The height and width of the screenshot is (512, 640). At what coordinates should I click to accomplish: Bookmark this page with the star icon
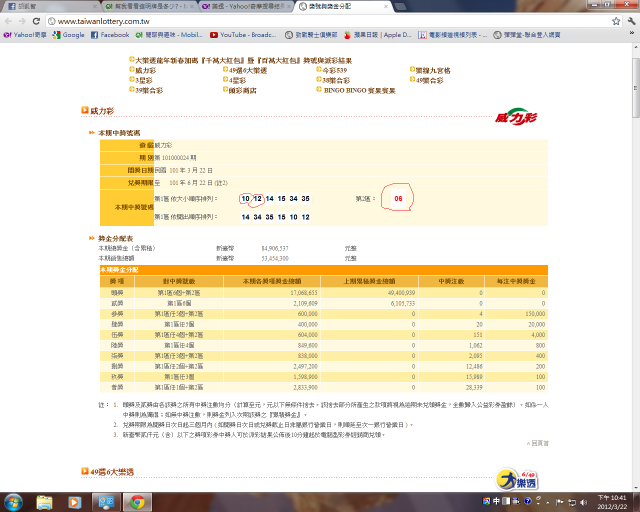pyautogui.click(x=616, y=21)
